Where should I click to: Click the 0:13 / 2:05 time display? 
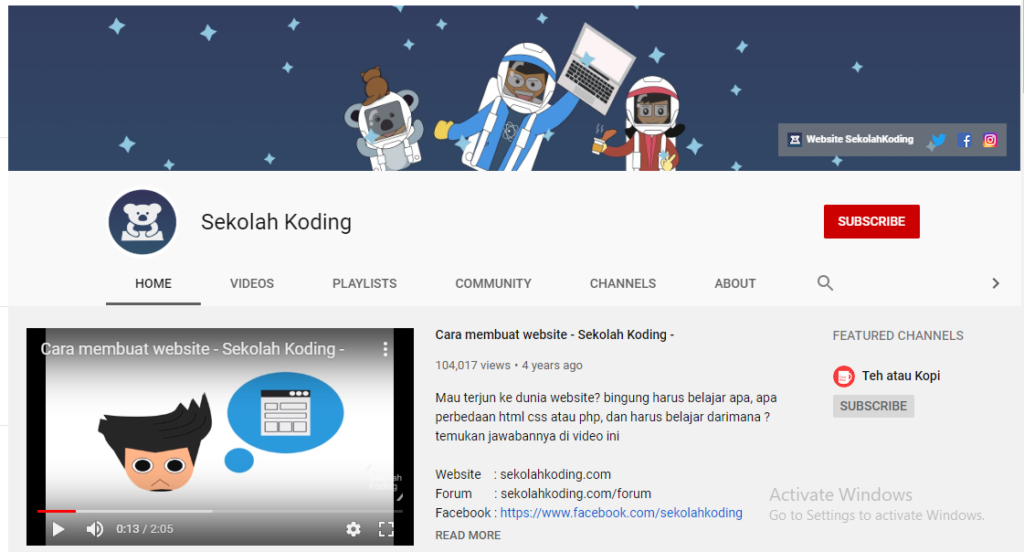click(145, 529)
